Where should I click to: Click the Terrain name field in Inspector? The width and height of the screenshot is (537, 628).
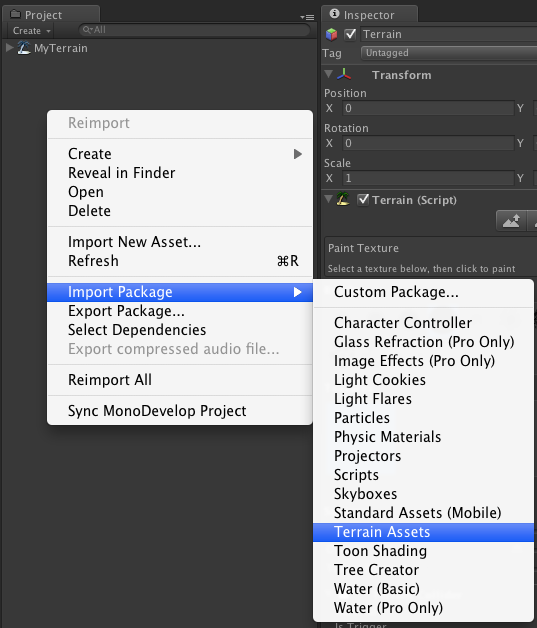tap(449, 34)
